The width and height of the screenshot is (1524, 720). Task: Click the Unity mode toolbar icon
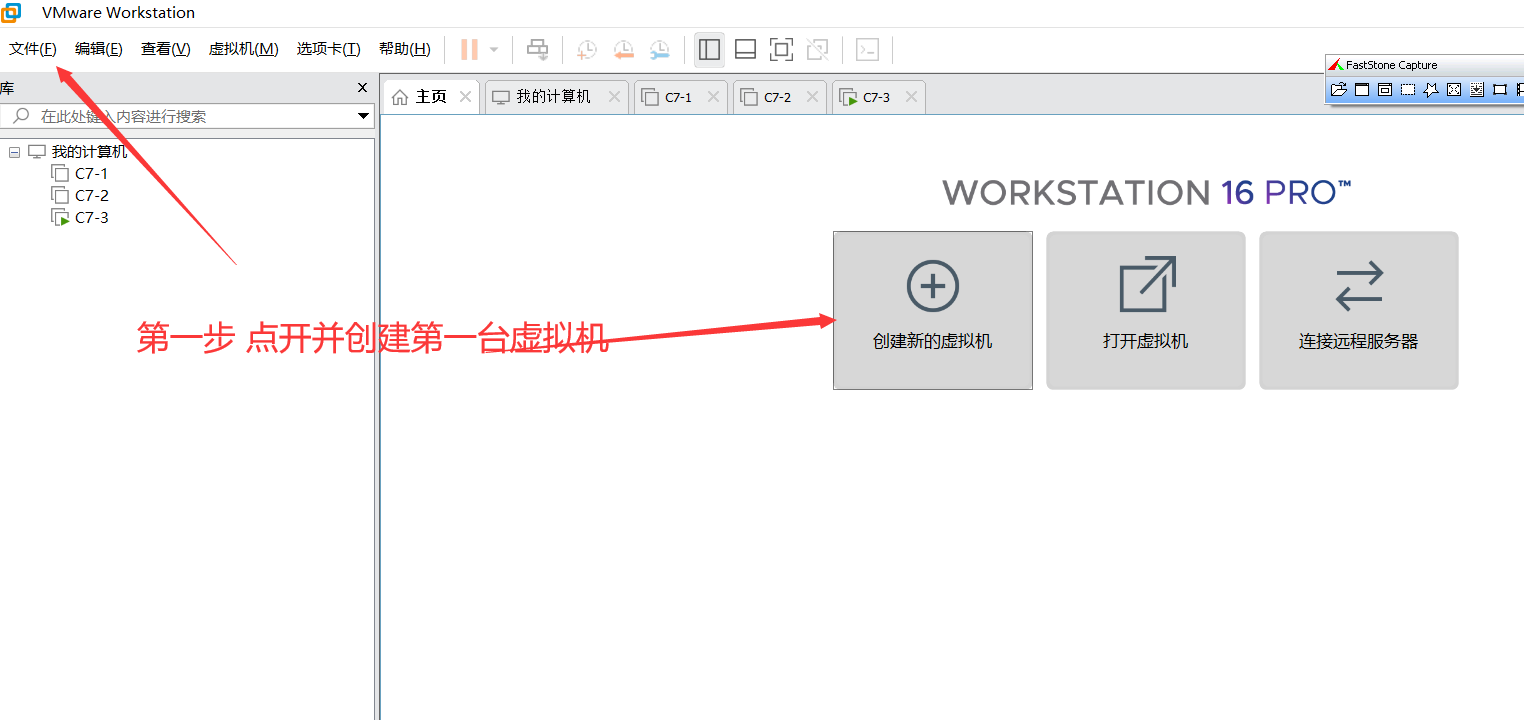click(817, 49)
